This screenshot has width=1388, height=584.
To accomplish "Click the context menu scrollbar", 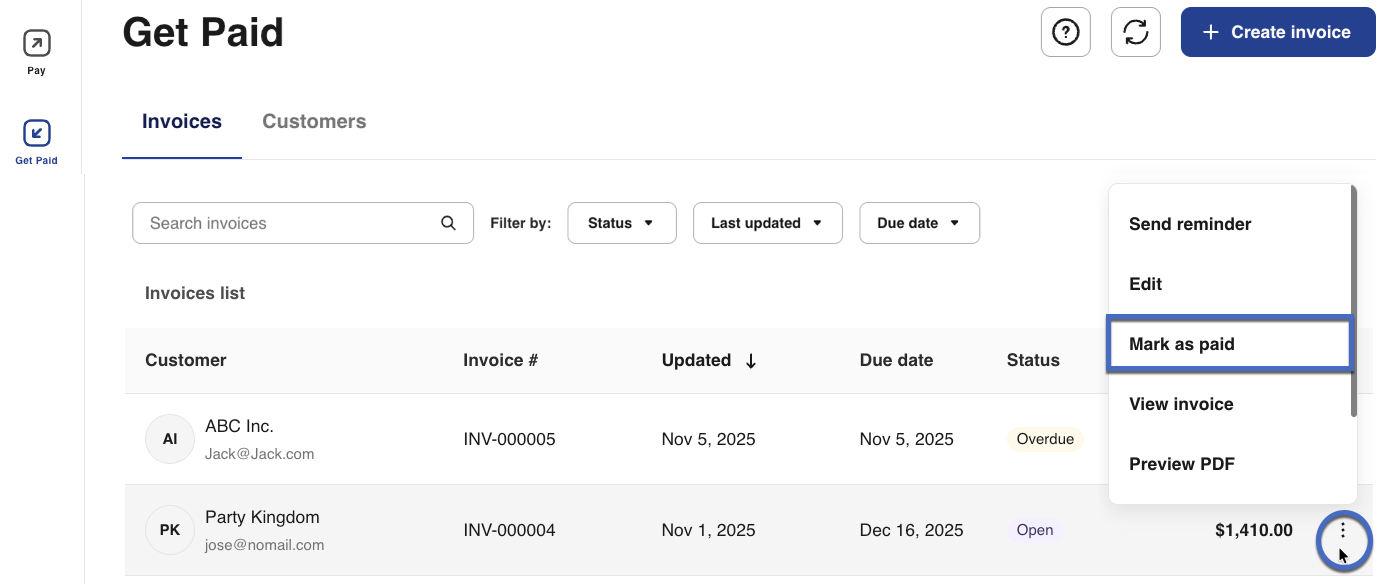I will click(1354, 300).
